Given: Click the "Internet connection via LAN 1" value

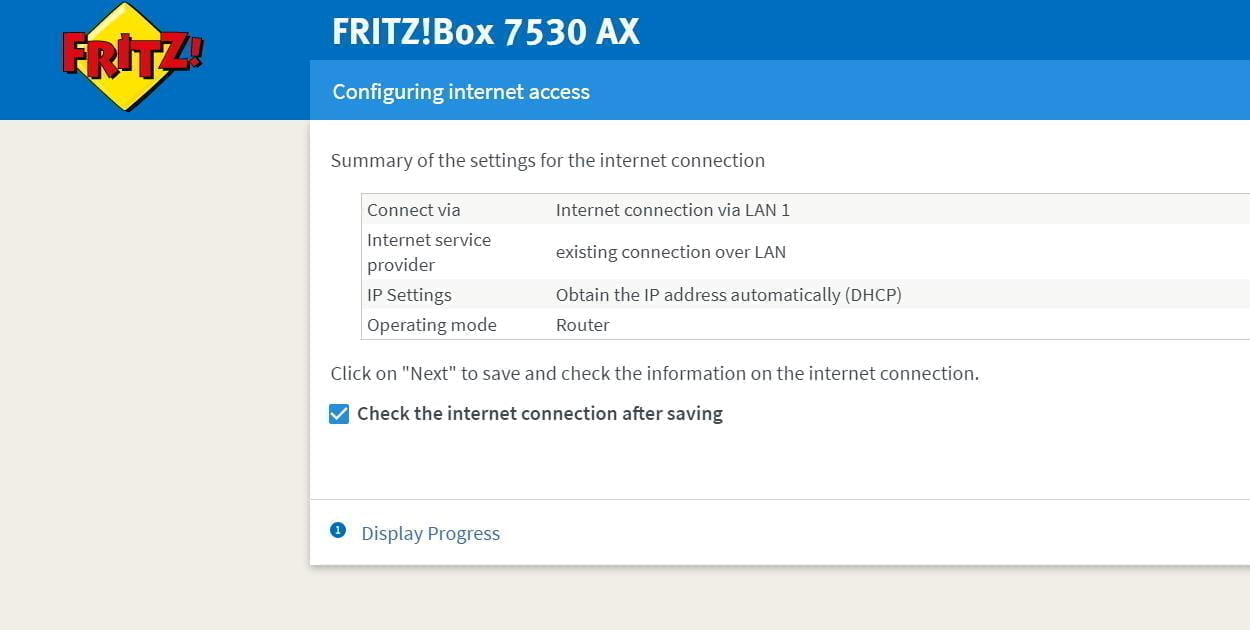Looking at the screenshot, I should (x=672, y=210).
